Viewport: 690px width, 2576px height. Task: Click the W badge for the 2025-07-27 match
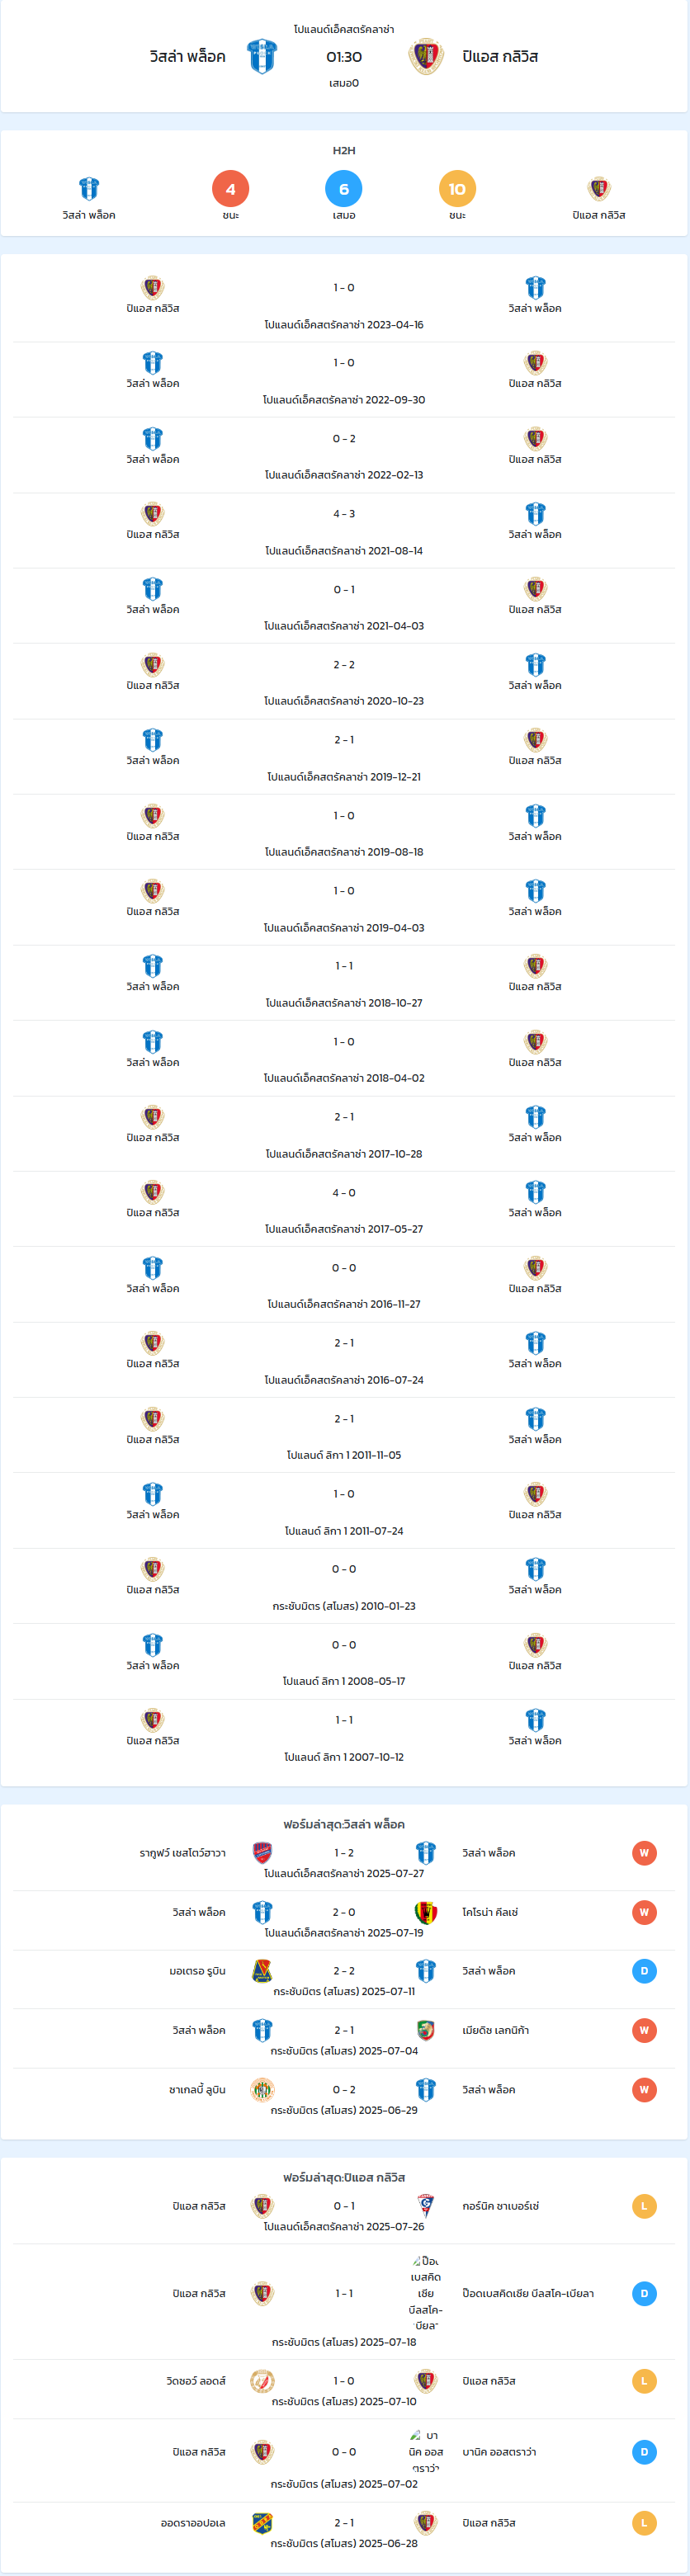tap(644, 1852)
